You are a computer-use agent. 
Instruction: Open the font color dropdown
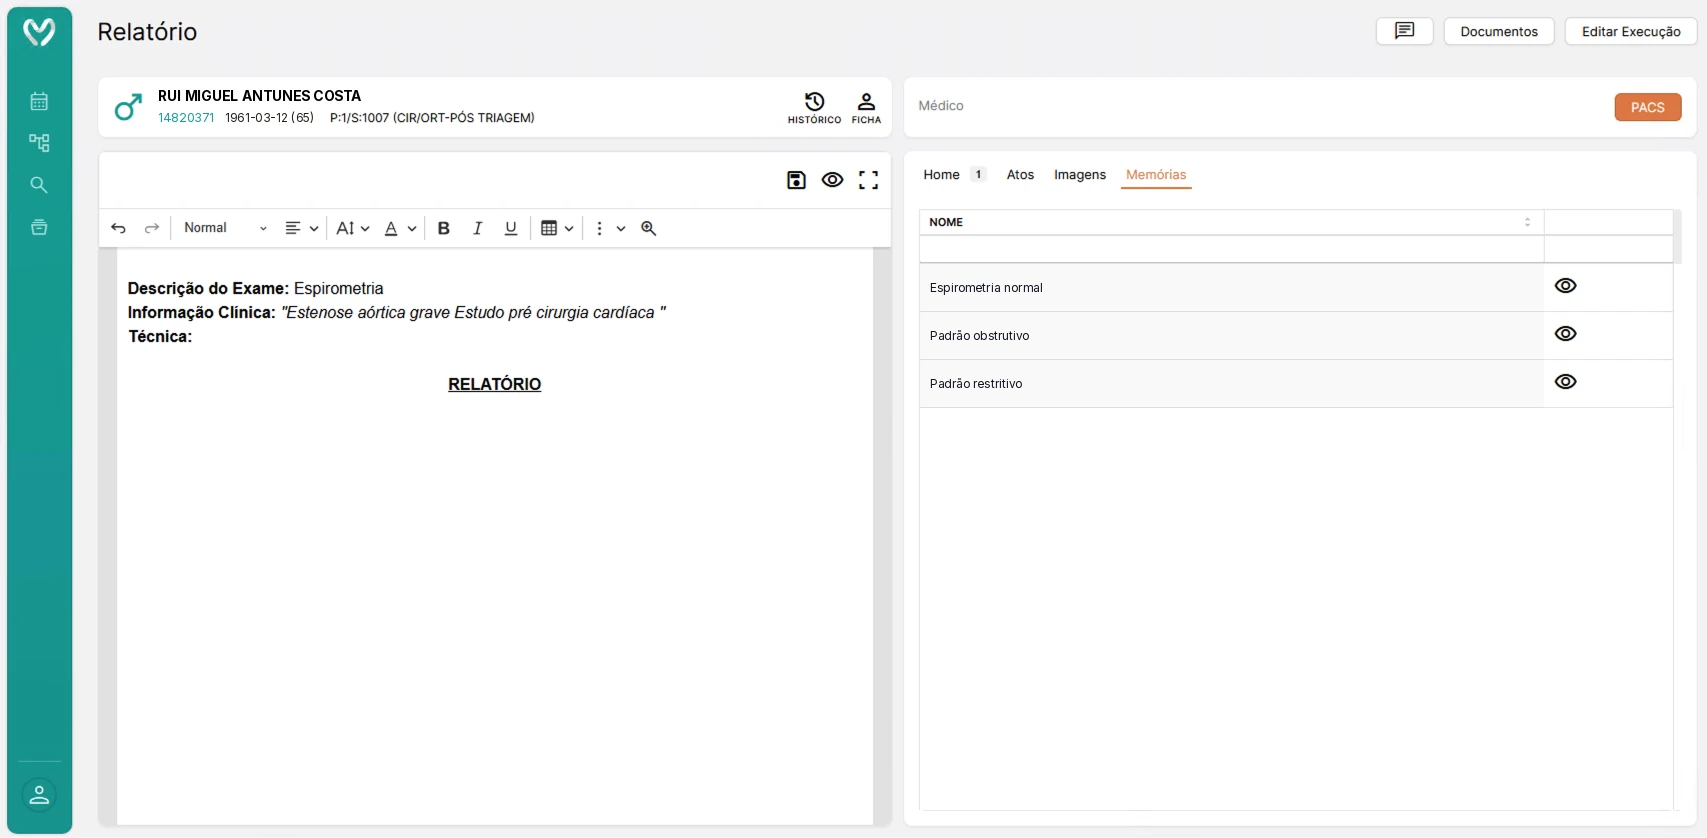point(400,228)
